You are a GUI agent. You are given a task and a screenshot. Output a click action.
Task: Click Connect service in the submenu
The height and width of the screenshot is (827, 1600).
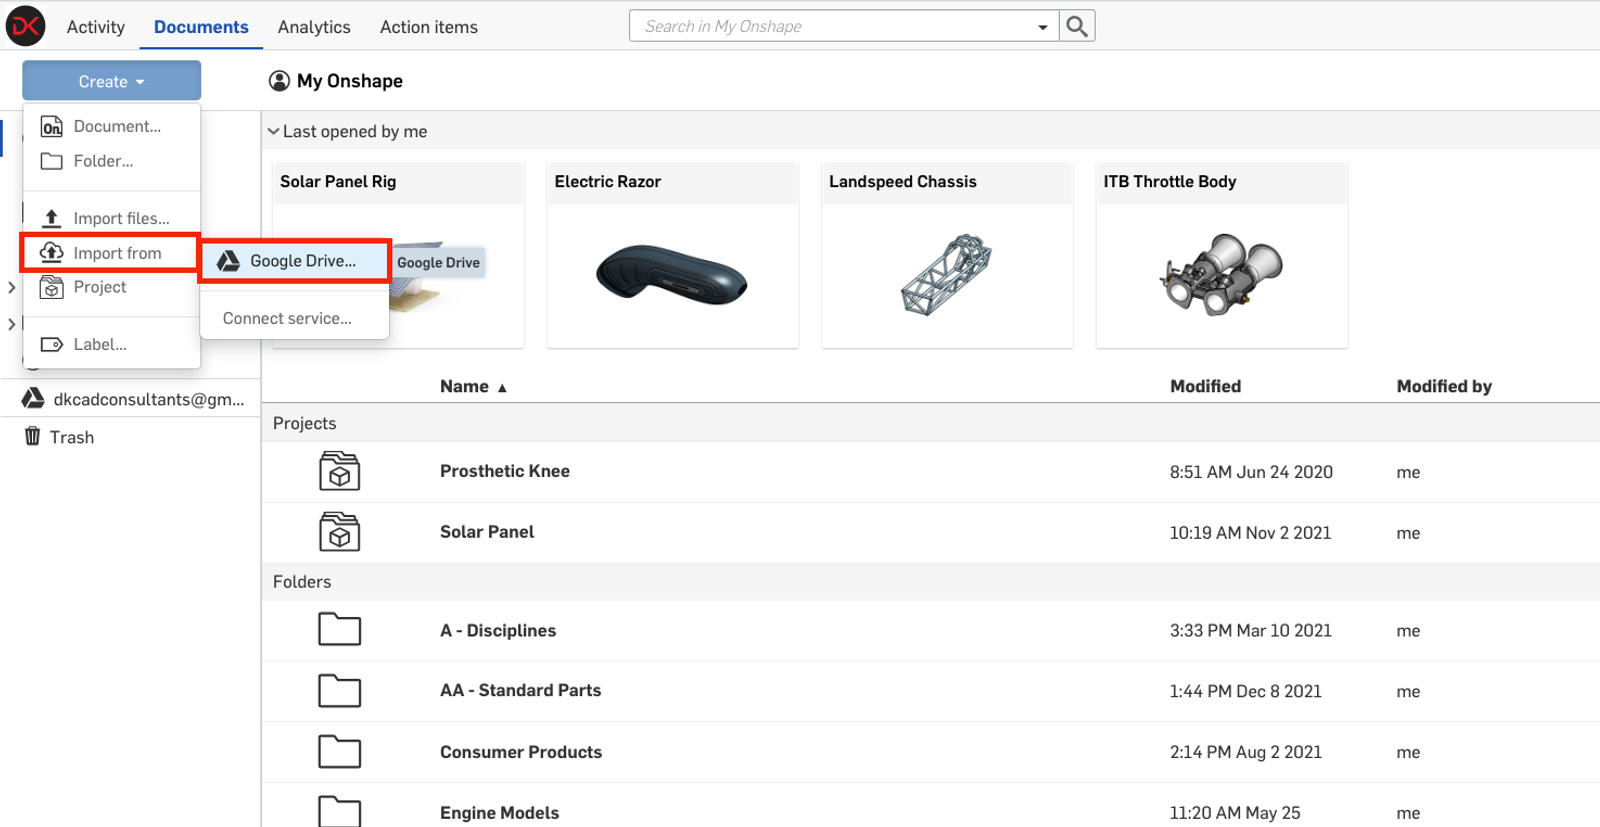click(x=286, y=318)
